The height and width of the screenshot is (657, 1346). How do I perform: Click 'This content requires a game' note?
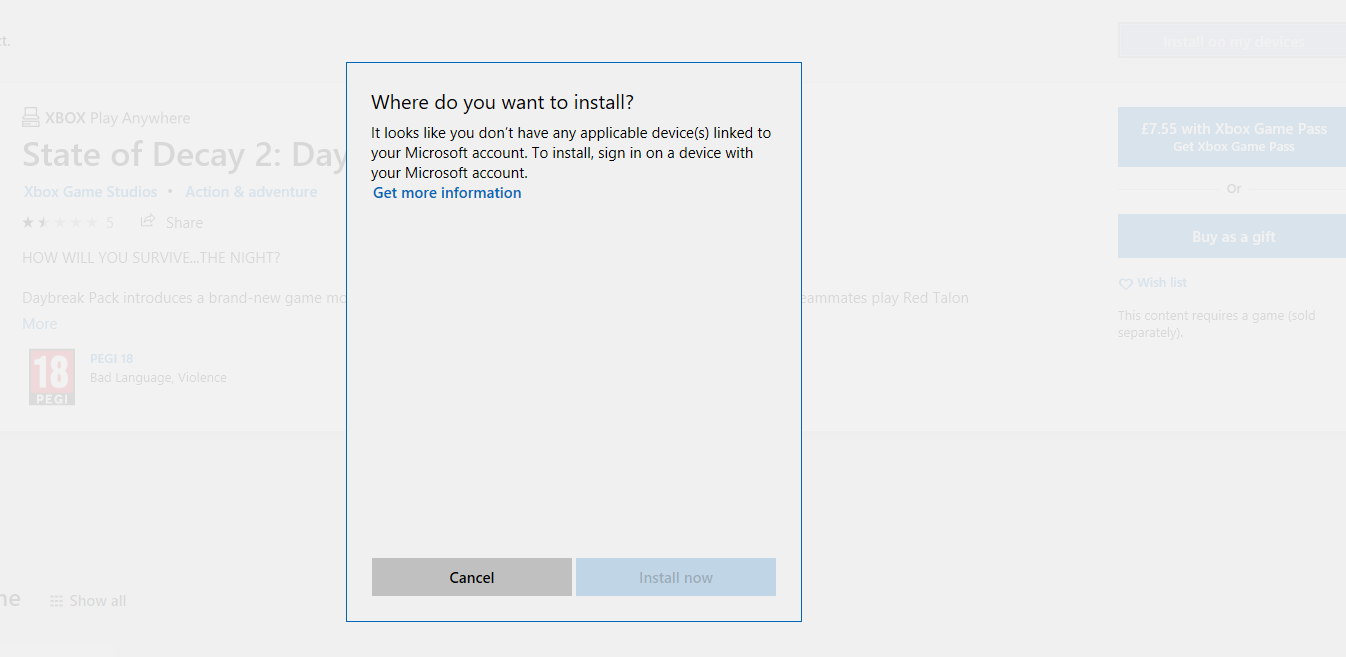1217,324
